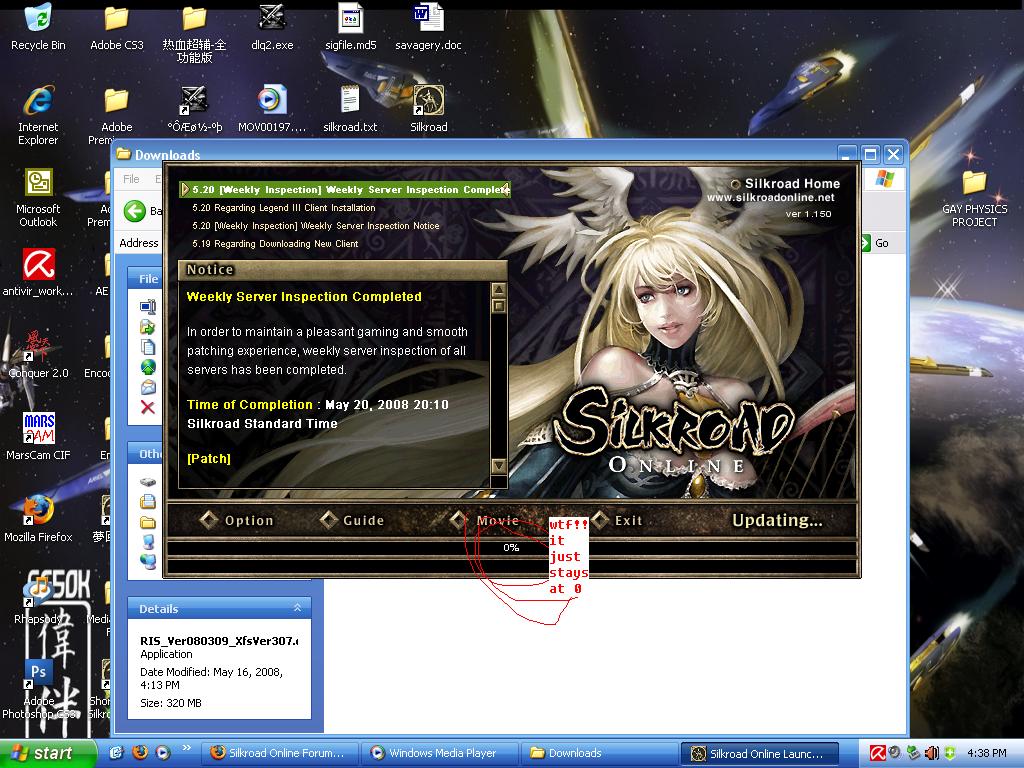1024x768 pixels.
Task: Collapse the Details panel chevron
Action: point(297,608)
